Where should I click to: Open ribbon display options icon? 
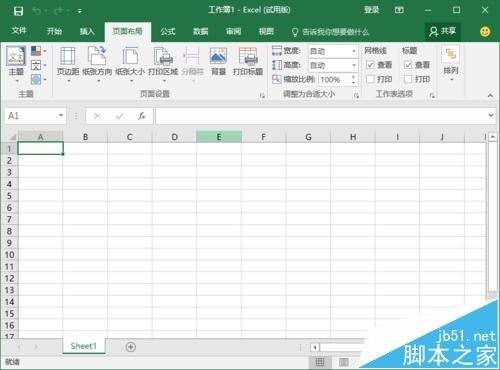[399, 10]
